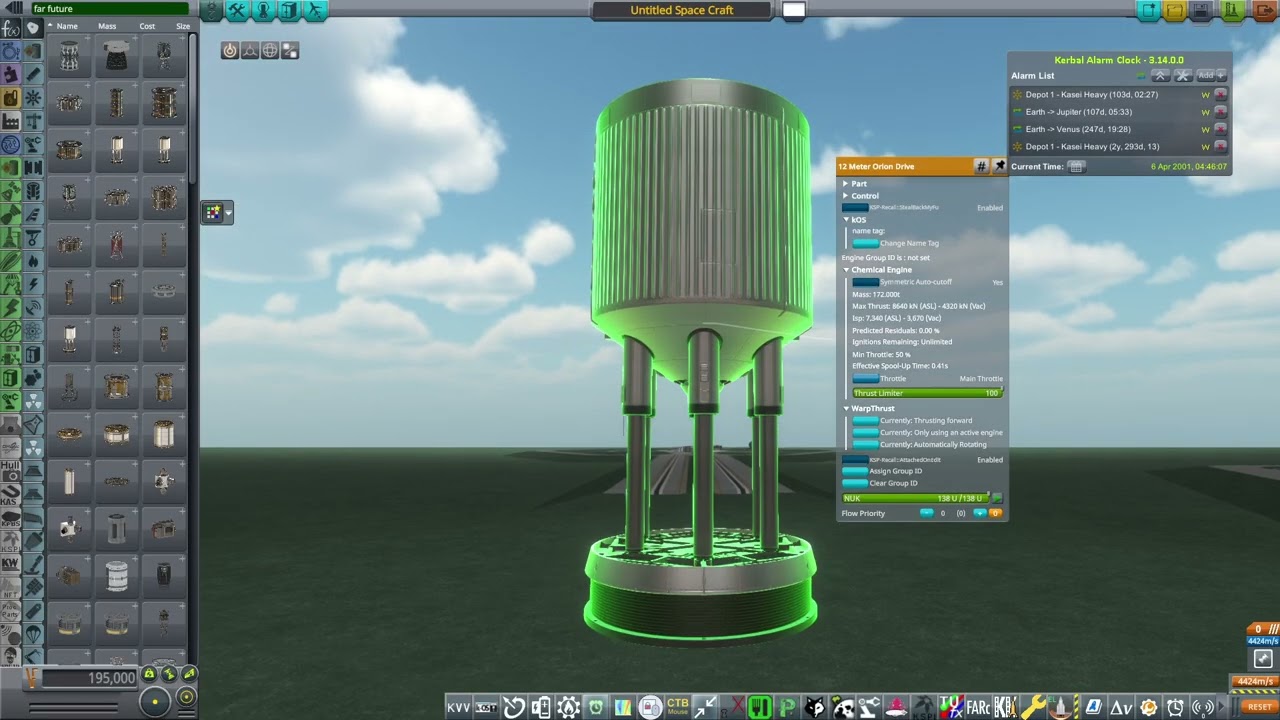Expand the bottom toolbar with right arrow
The width and height of the screenshot is (1280, 720).
pos(1220,708)
